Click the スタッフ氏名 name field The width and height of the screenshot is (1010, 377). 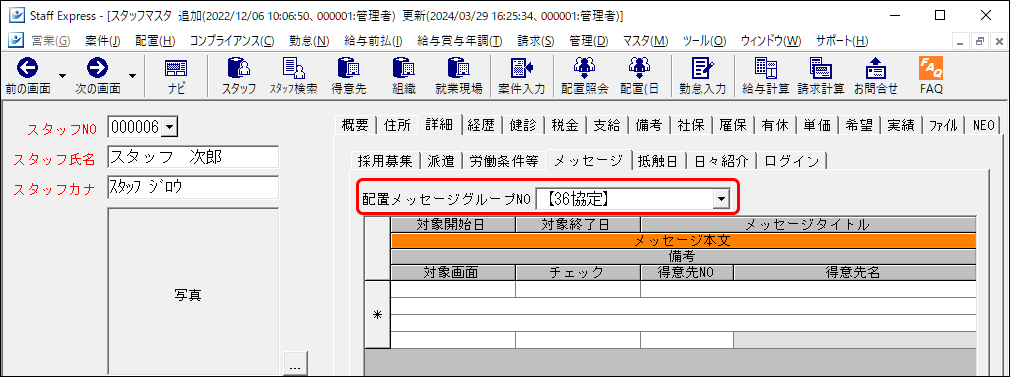[193, 157]
